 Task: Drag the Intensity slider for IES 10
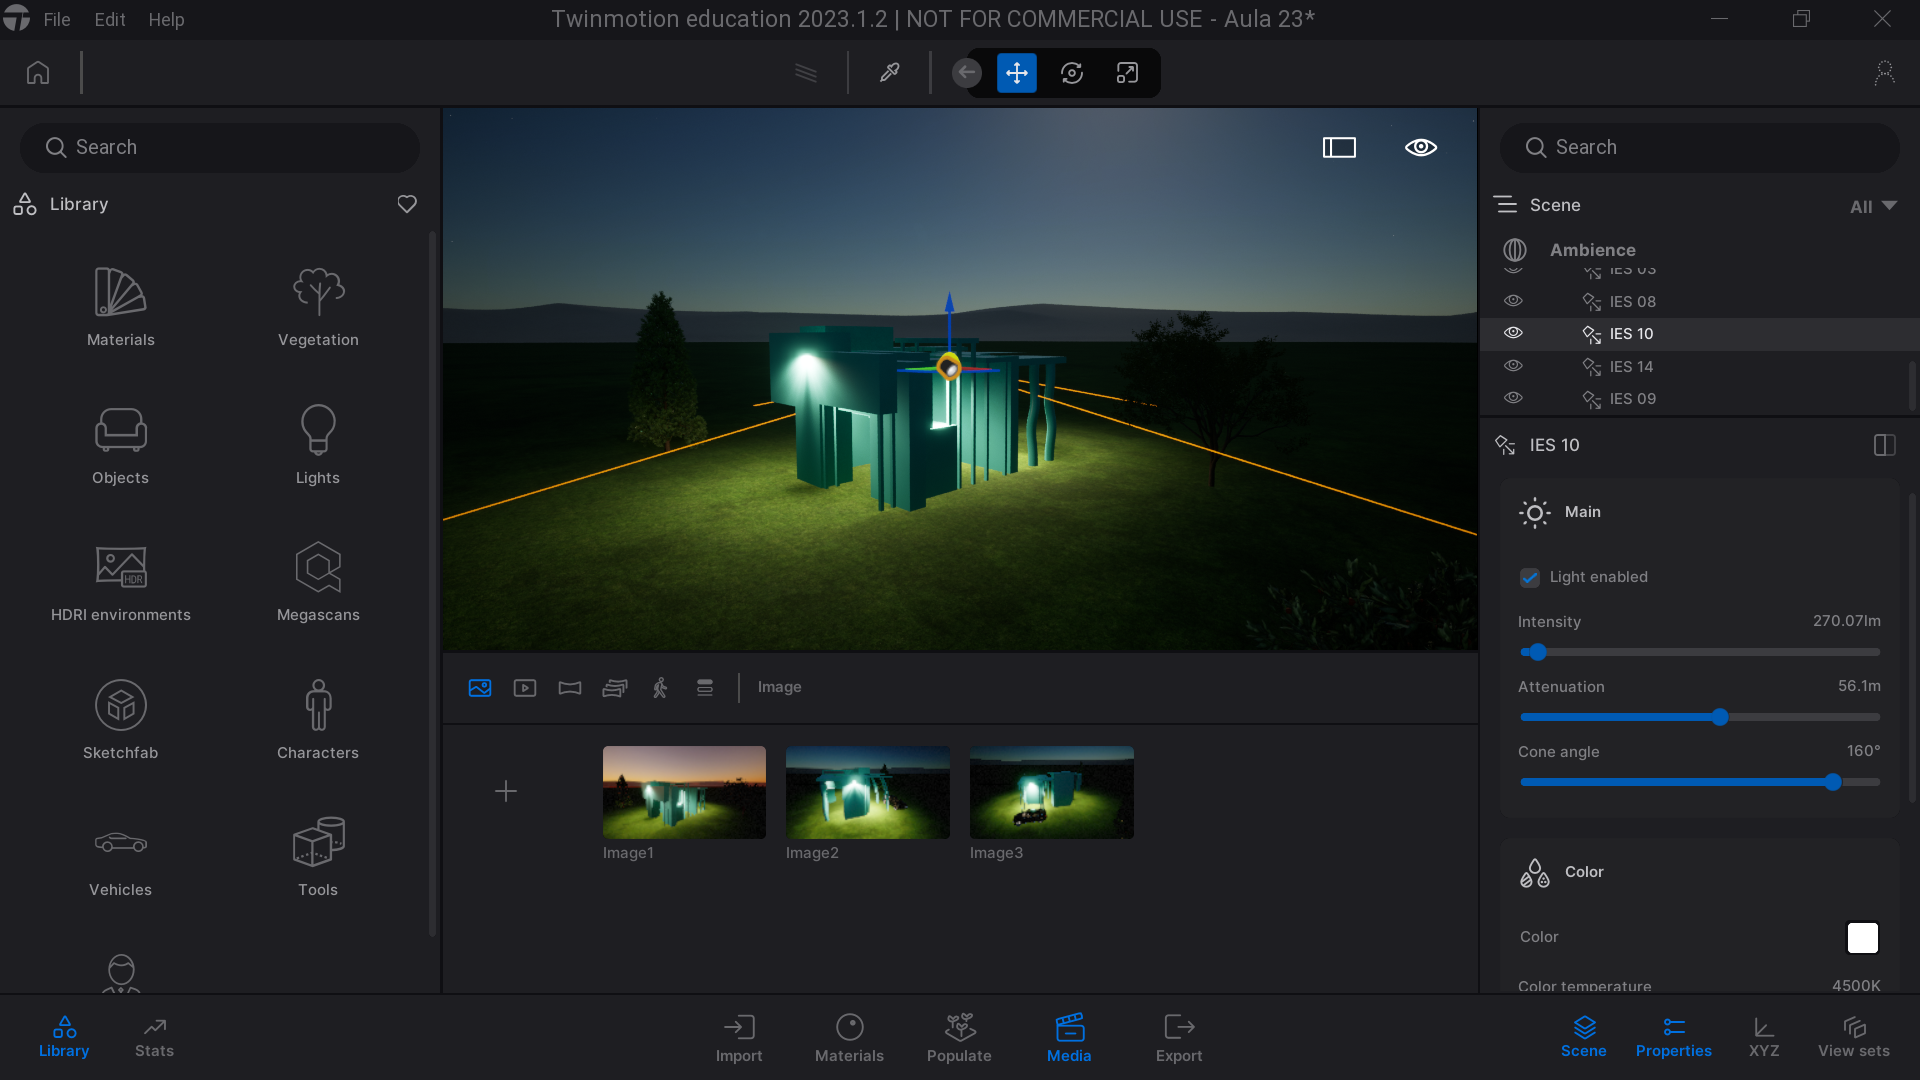[1536, 651]
